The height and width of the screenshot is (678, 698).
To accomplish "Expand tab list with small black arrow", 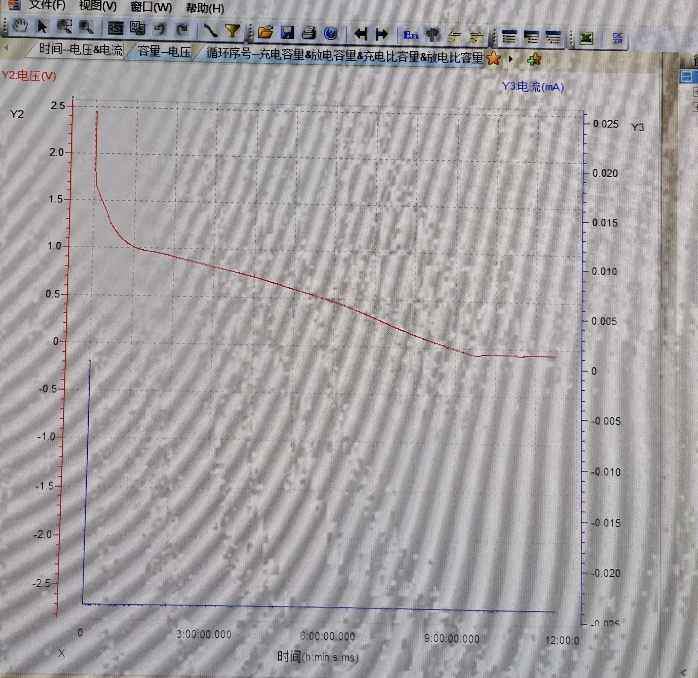I will click(x=511, y=58).
